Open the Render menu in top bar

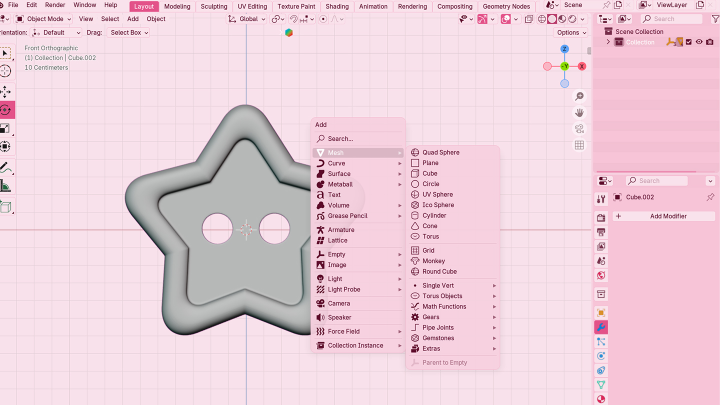coord(55,5)
